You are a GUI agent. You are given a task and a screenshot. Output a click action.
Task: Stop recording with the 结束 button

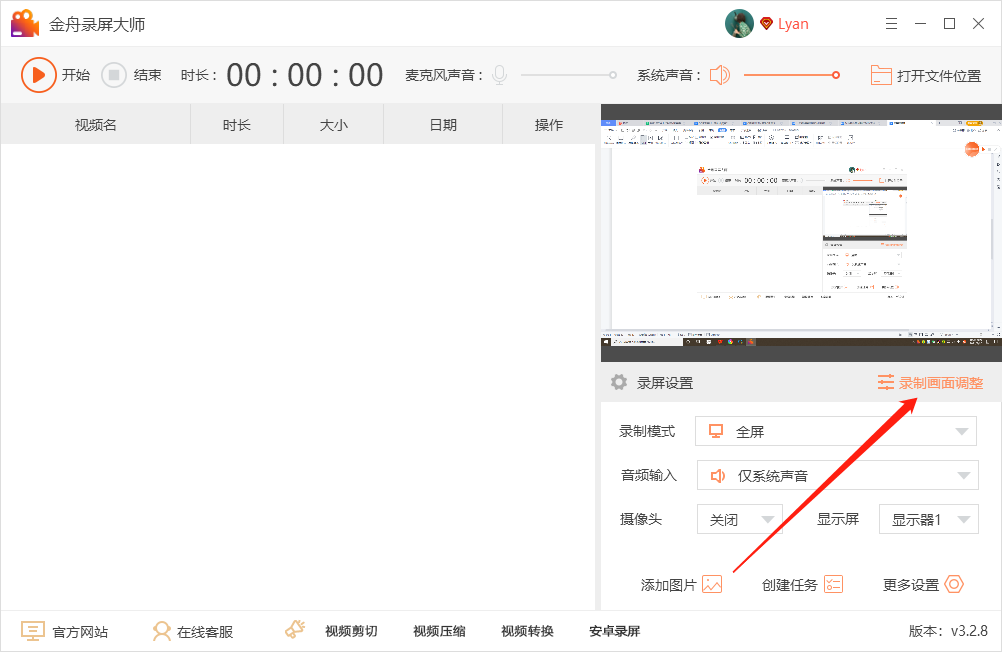pyautogui.click(x=114, y=75)
